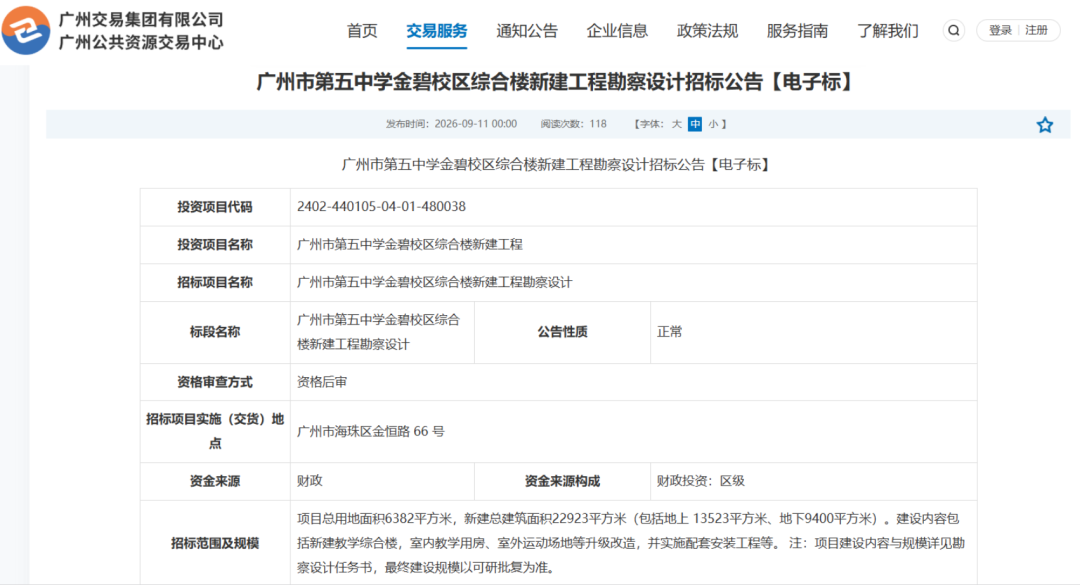Open the search magnifier icon

pos(953,30)
